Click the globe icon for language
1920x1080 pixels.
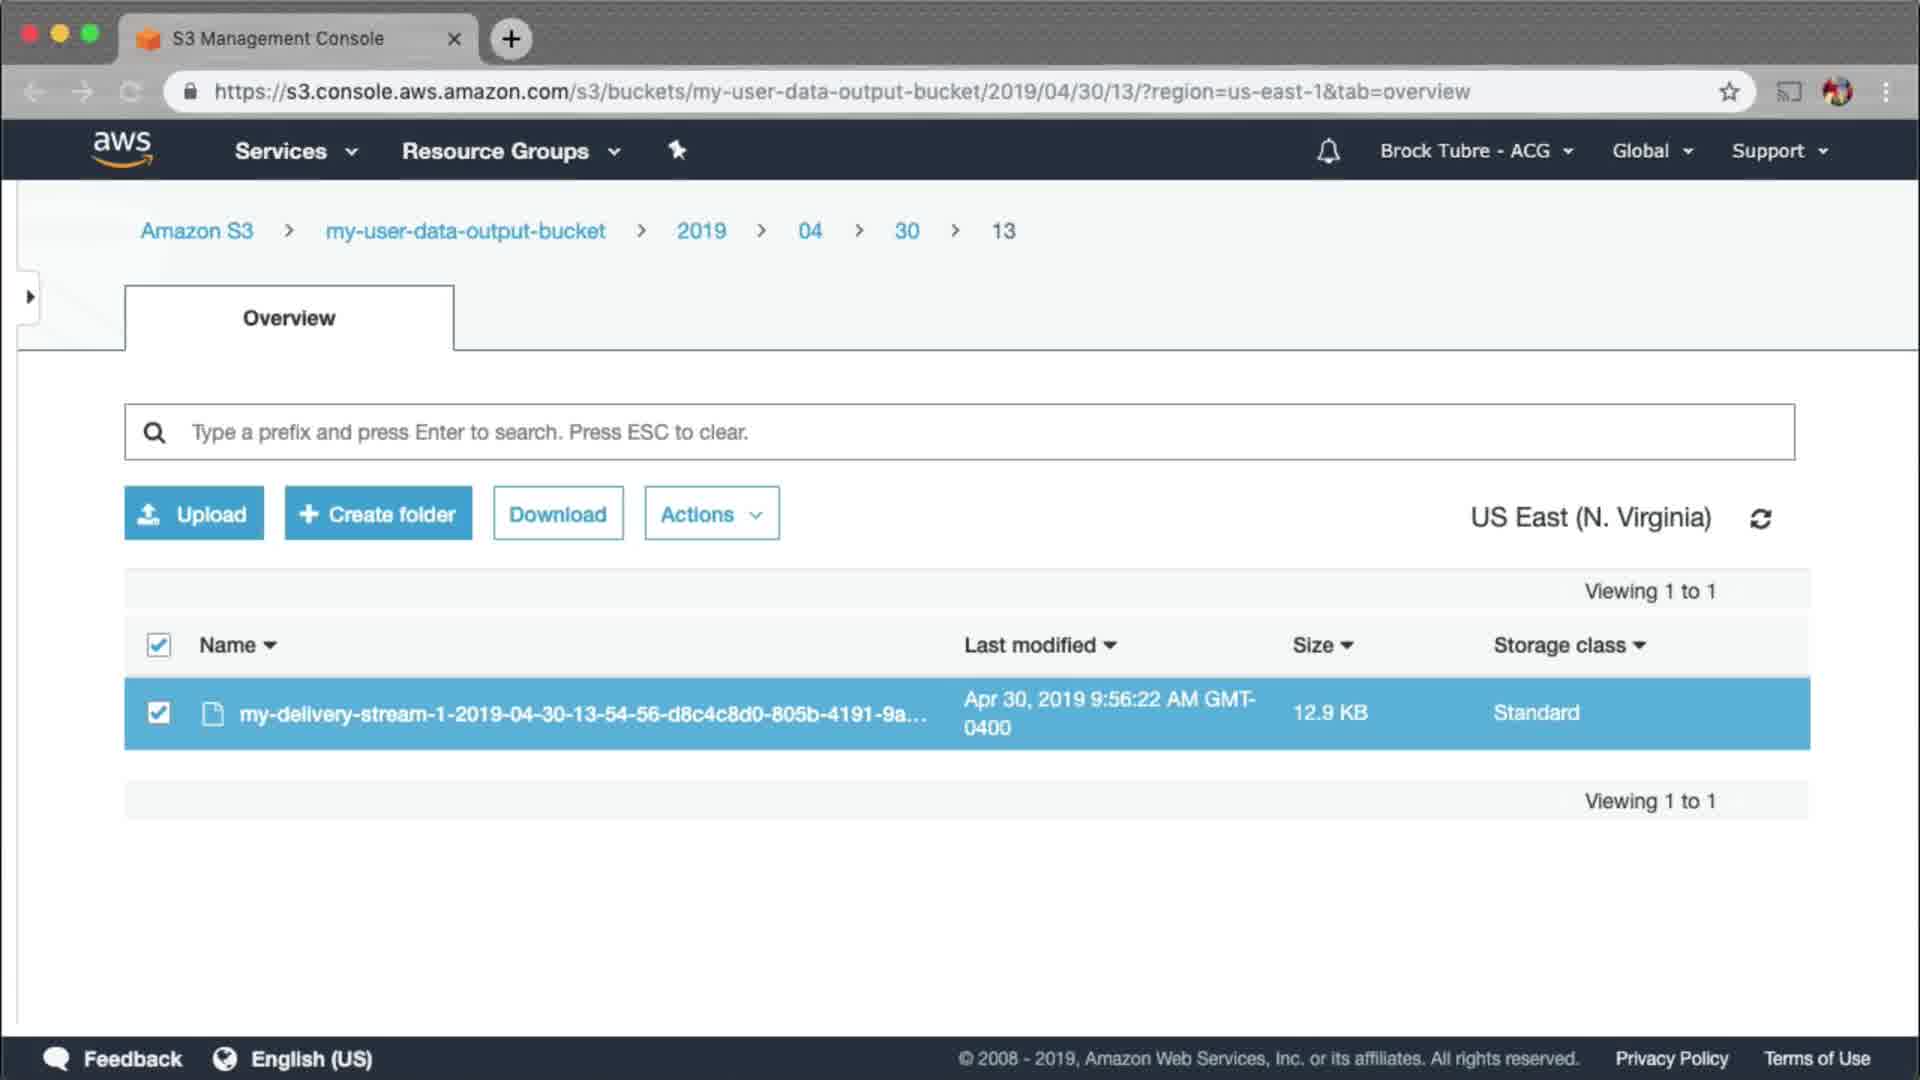225,1058
